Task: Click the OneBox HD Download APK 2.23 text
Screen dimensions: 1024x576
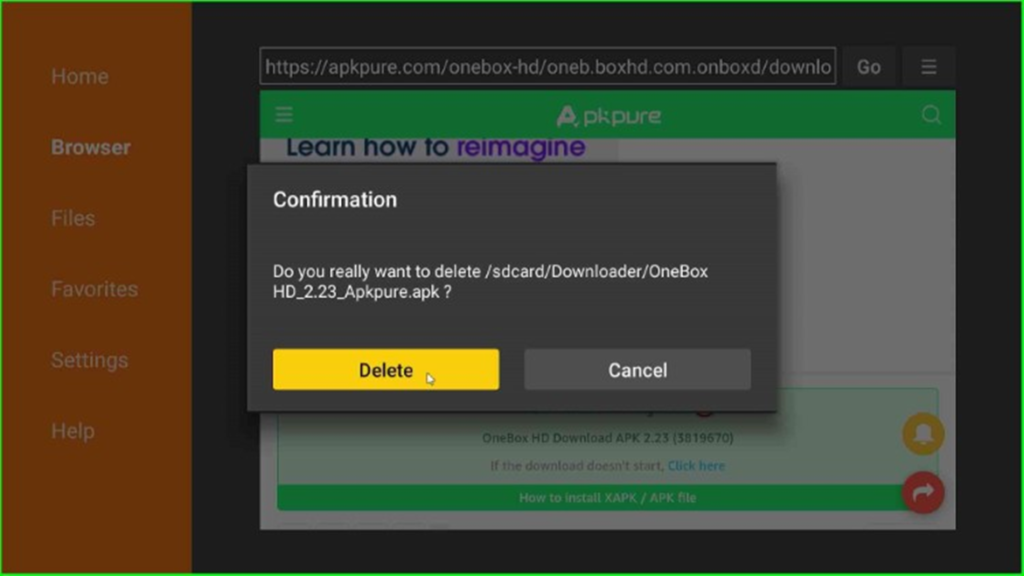Action: 607,438
